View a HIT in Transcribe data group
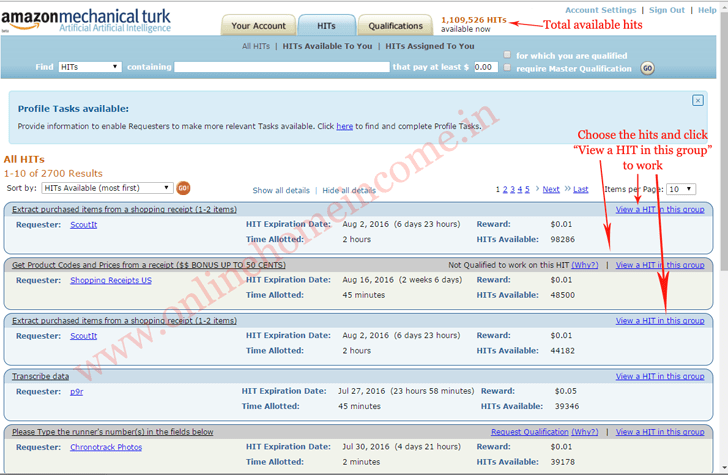 [660, 376]
